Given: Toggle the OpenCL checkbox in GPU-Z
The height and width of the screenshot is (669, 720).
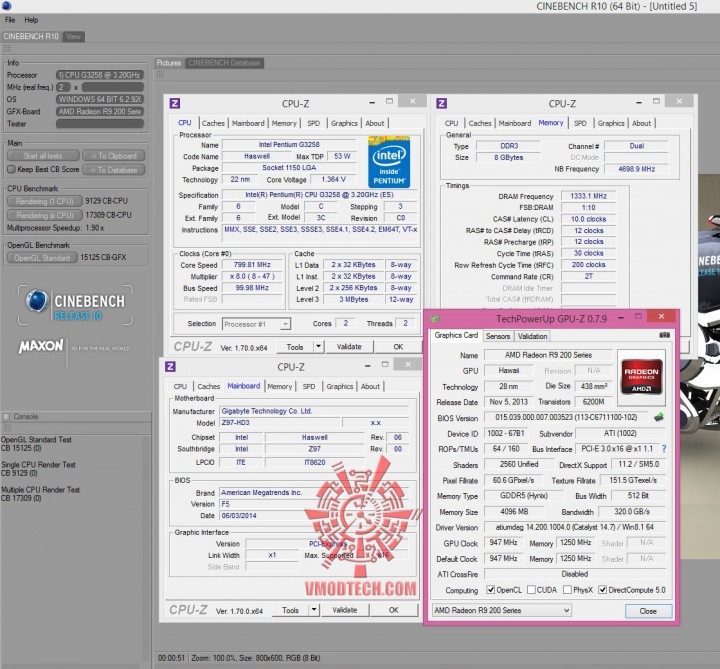Looking at the screenshot, I should [x=490, y=590].
